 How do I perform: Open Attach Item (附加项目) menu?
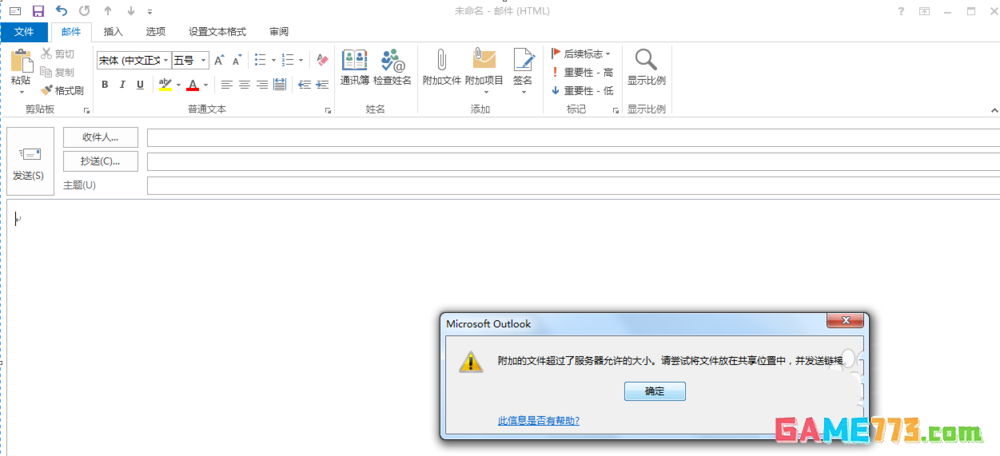[485, 71]
